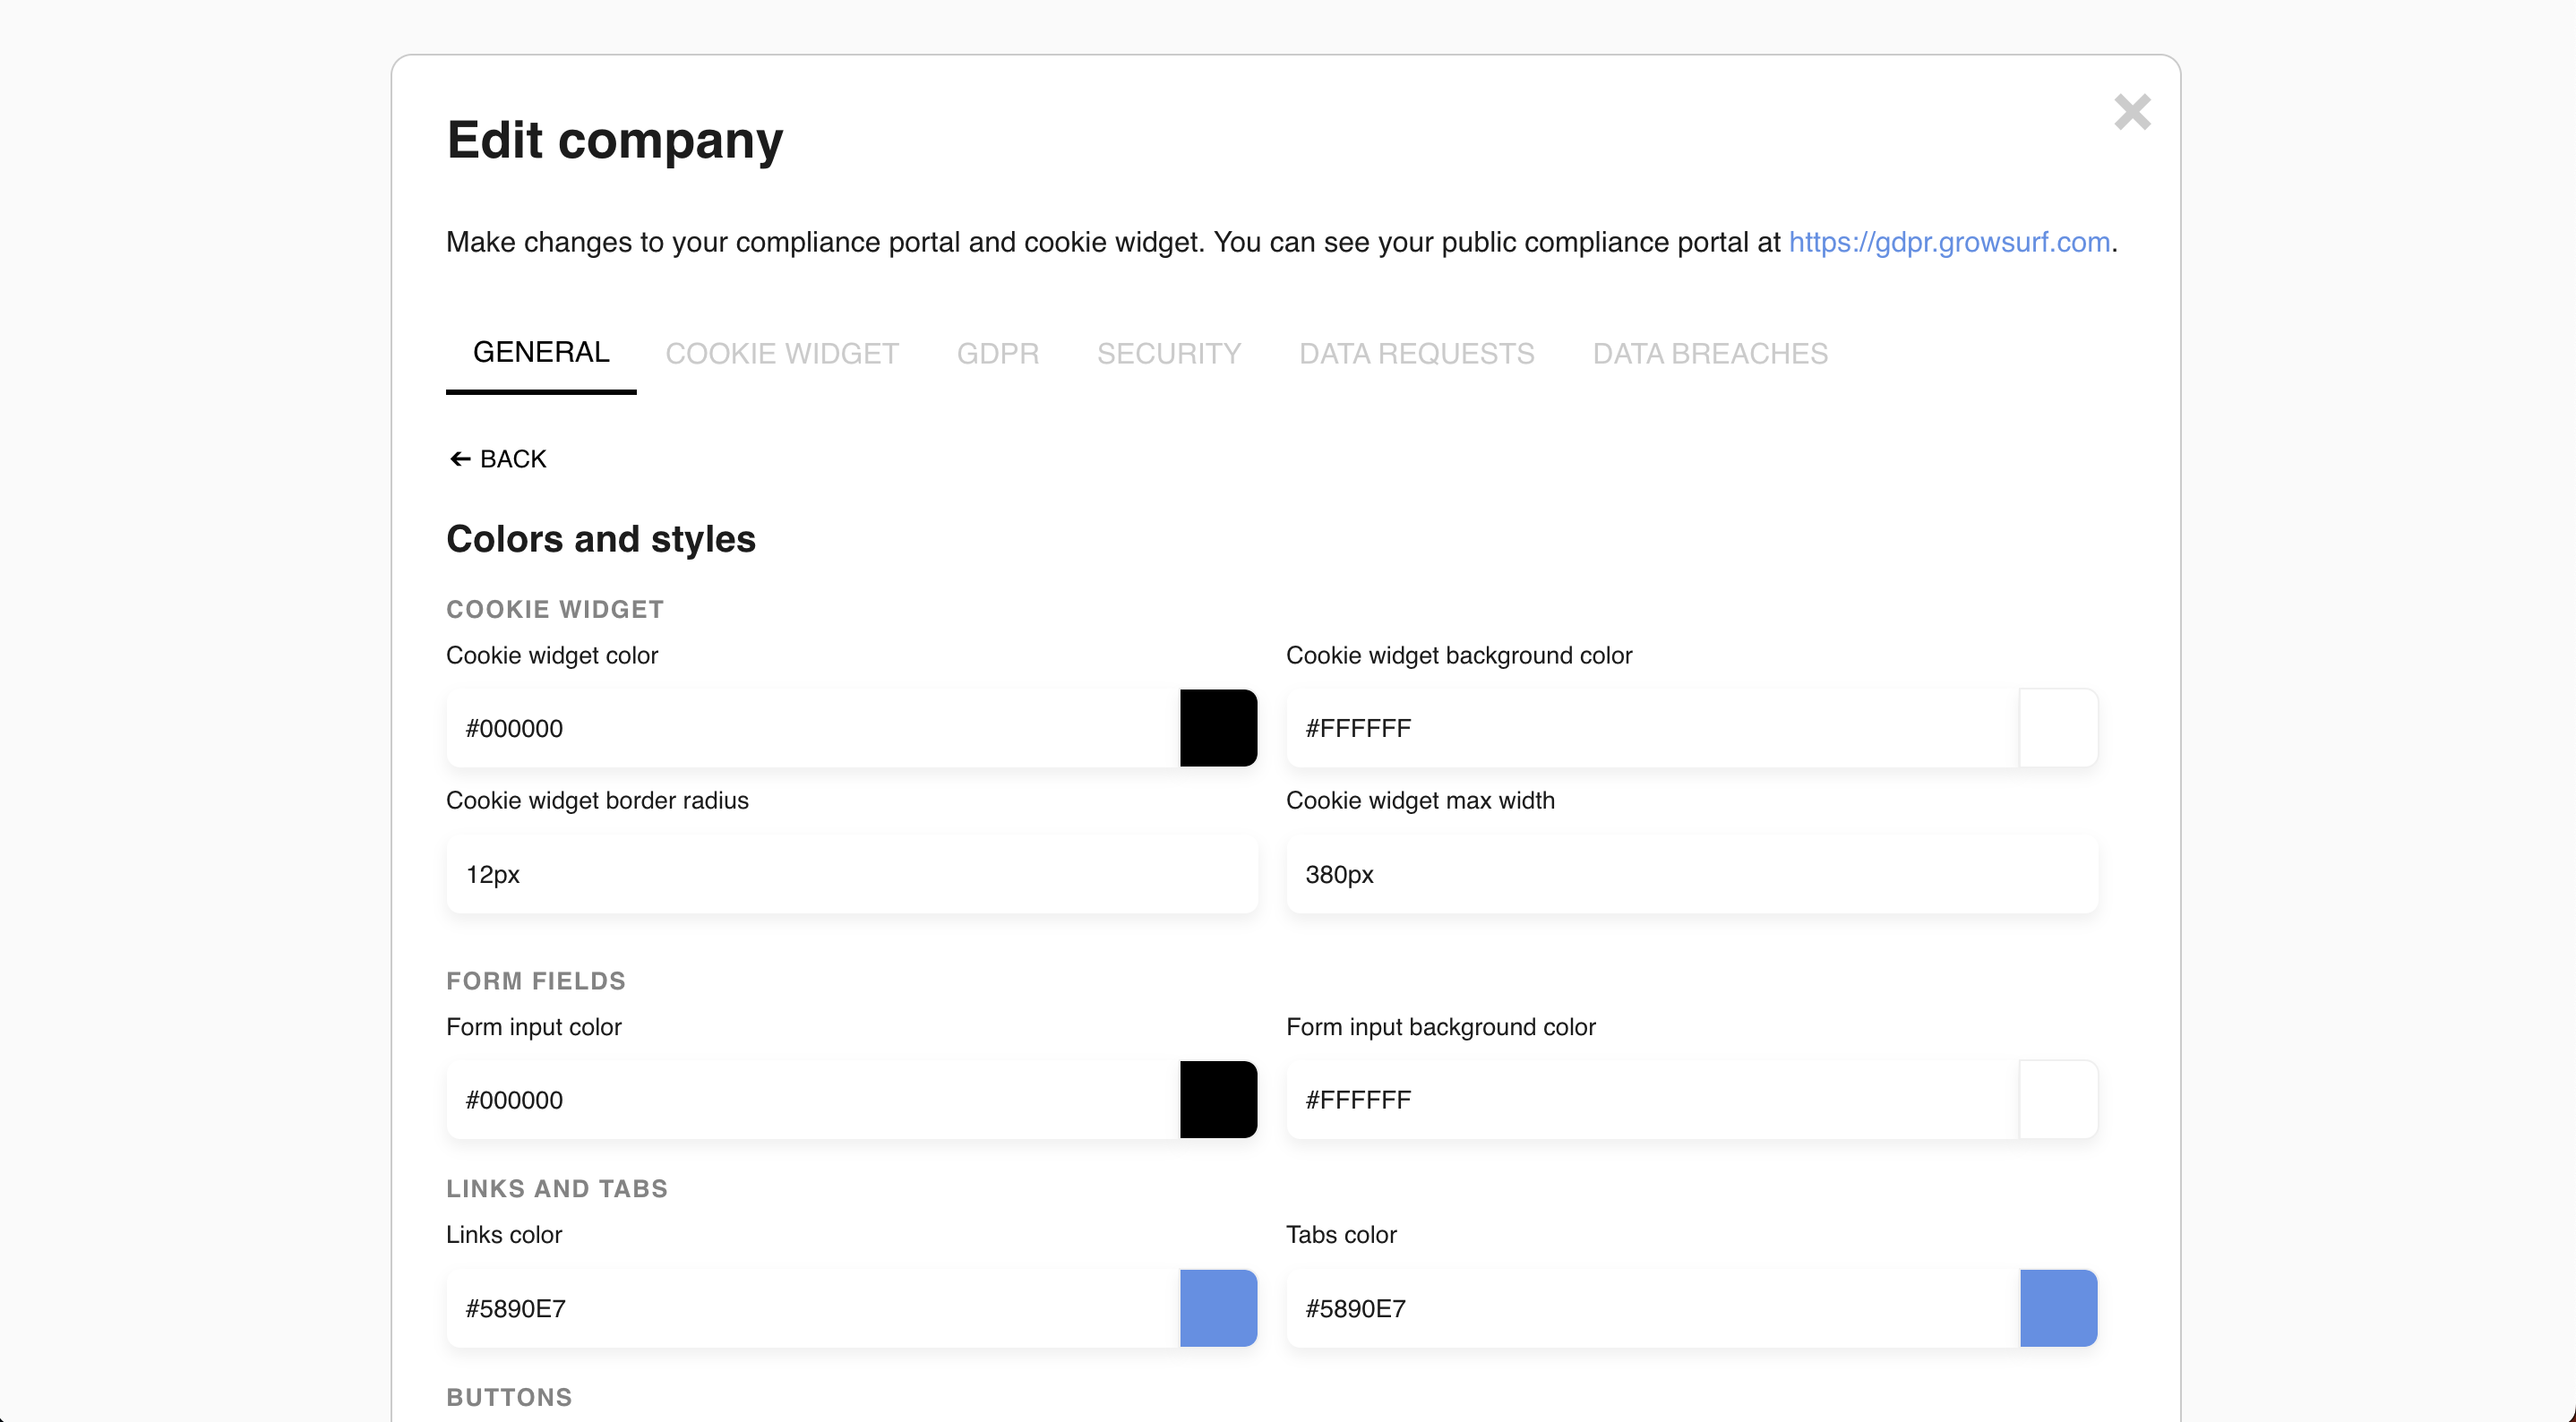The image size is (2576, 1422).
Task: Open the white cookie widget background swatch
Action: pyautogui.click(x=2057, y=728)
